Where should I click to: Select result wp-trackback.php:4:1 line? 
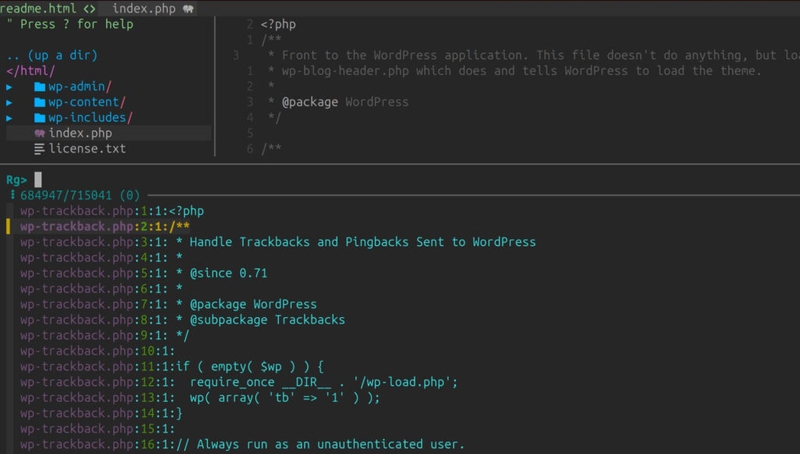pyautogui.click(x=102, y=258)
